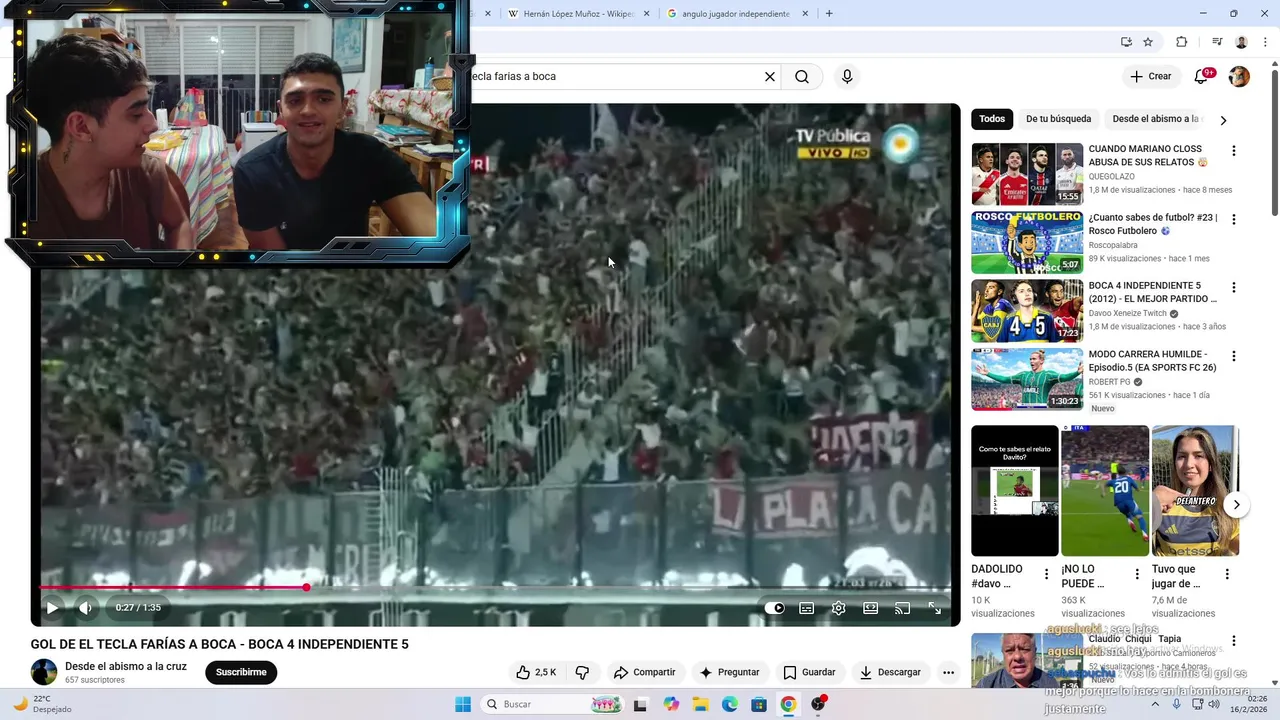This screenshot has height=720, width=1280.
Task: Play the video with the play button
Action: pos(52,607)
